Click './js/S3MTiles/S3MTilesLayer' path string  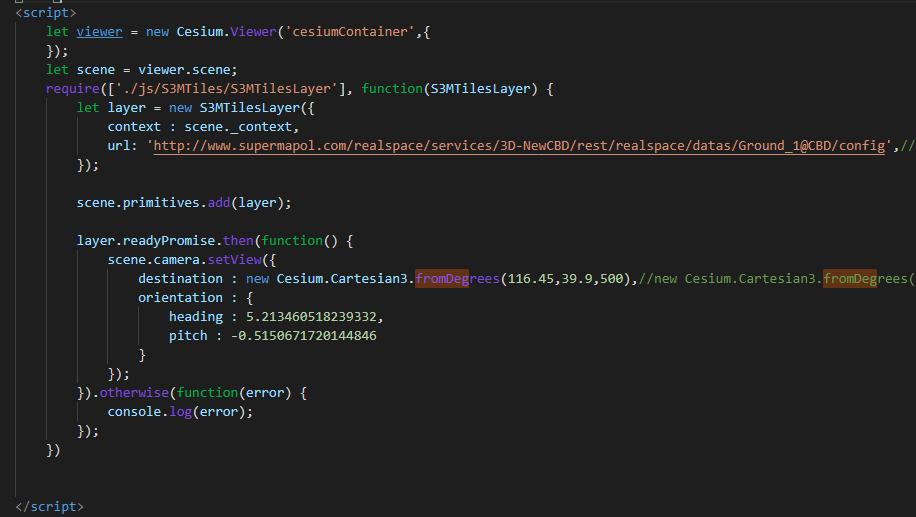227,89
